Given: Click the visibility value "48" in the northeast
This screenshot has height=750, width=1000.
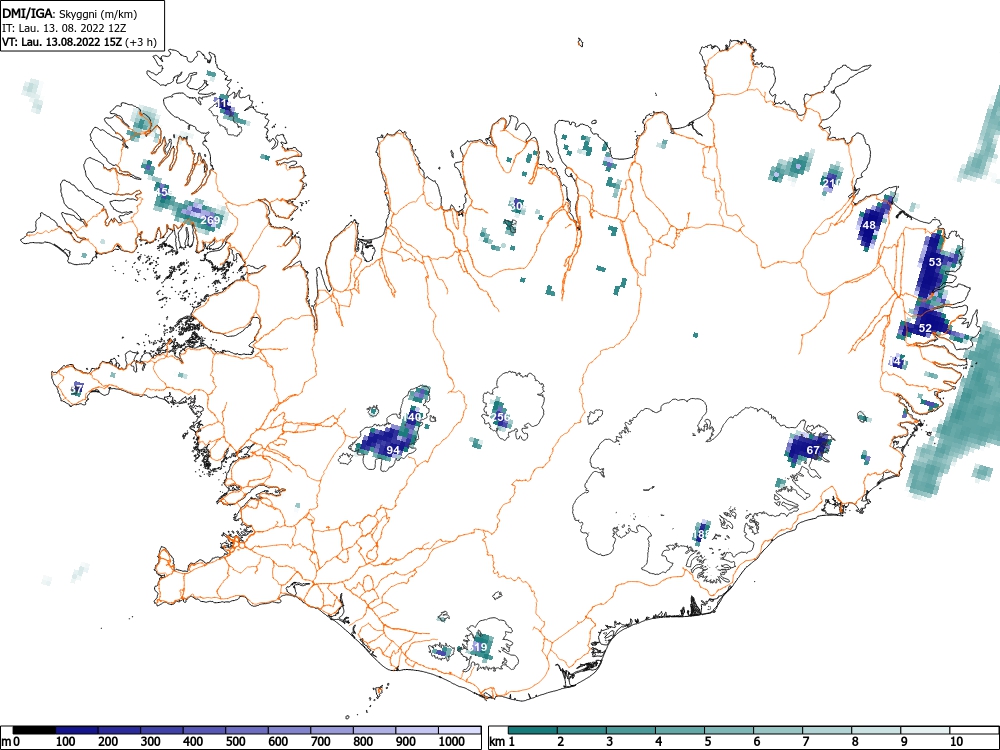Looking at the screenshot, I should tap(869, 225).
